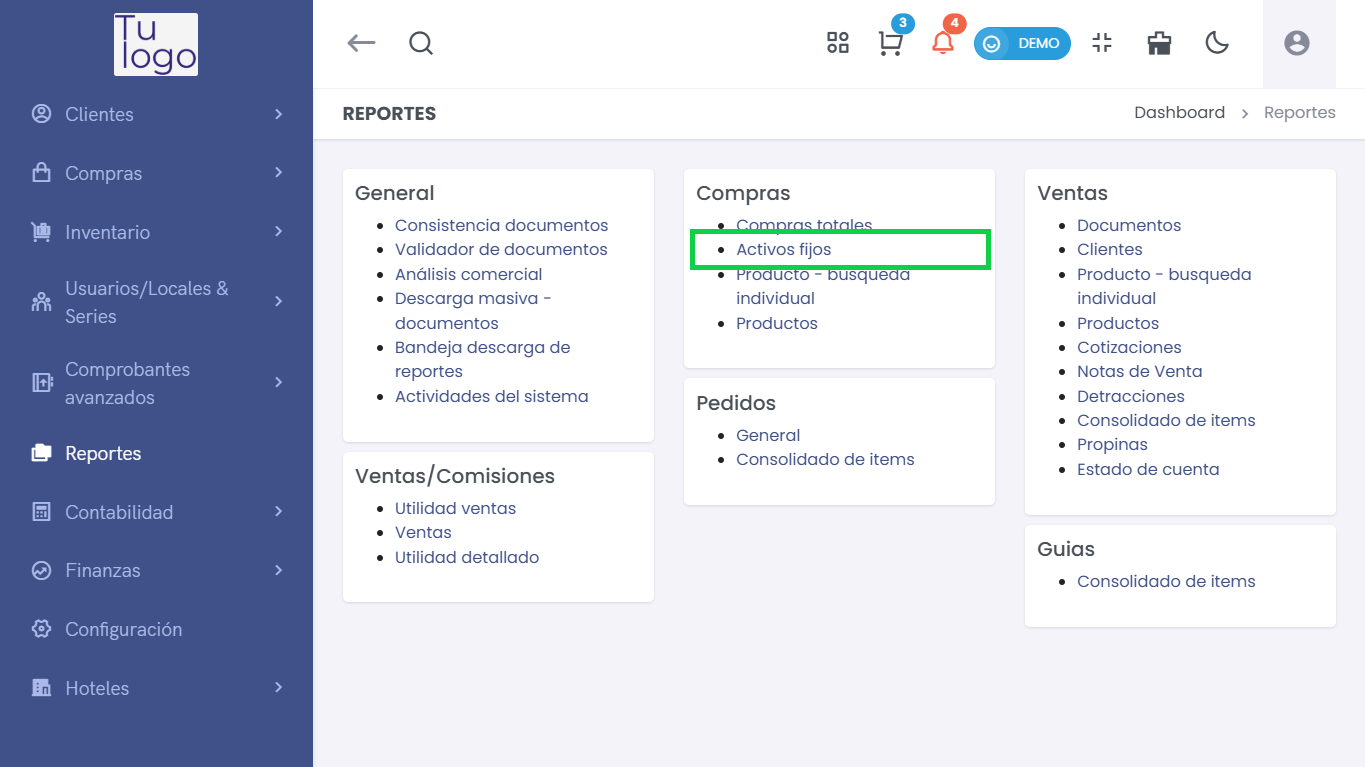
Task: Click the fullscreen collapse icon
Action: [x=1102, y=43]
